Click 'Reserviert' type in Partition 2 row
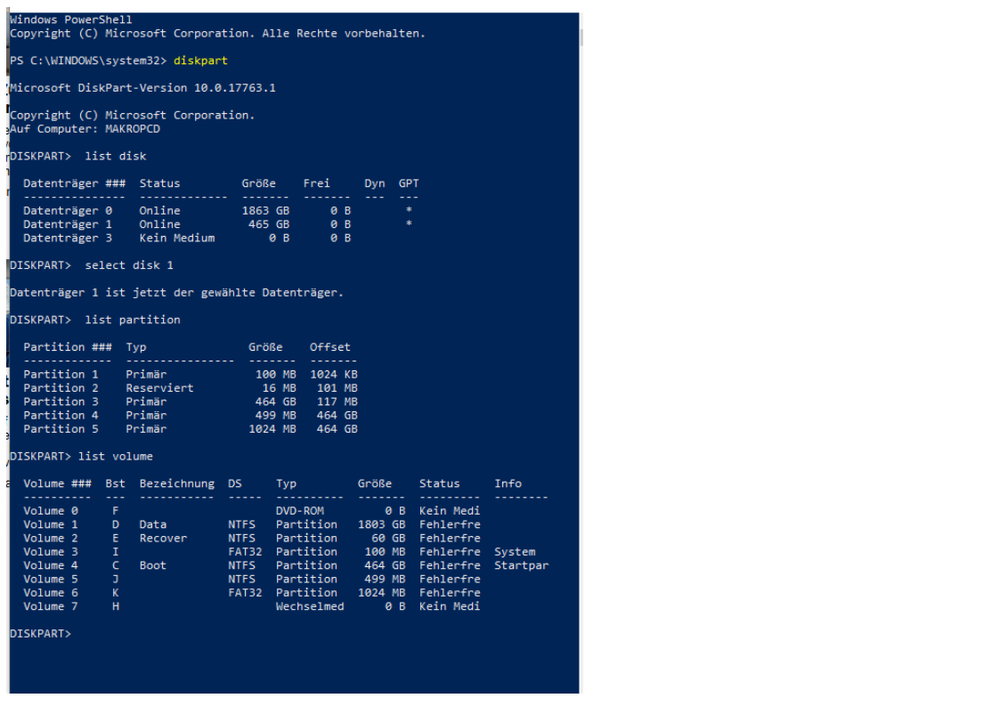Viewport: 999px width, 706px height. pos(160,388)
